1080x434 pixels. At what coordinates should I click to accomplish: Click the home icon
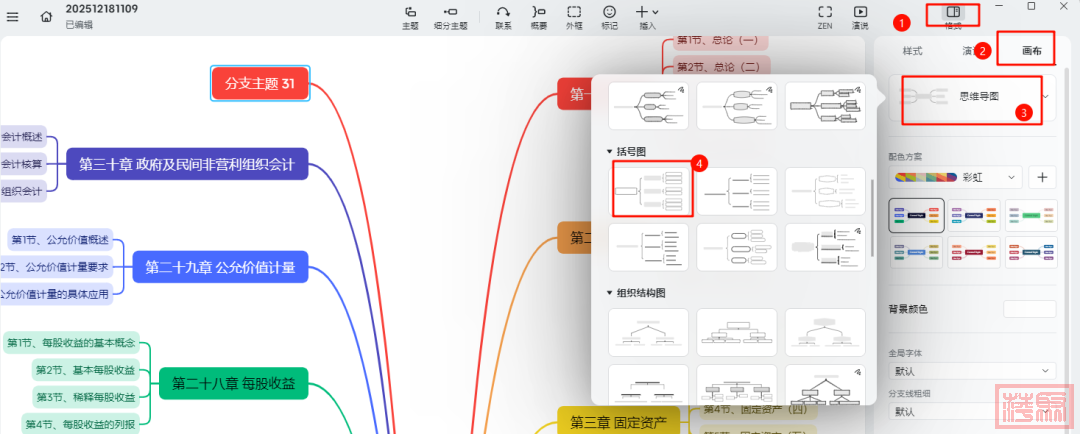pyautogui.click(x=46, y=16)
